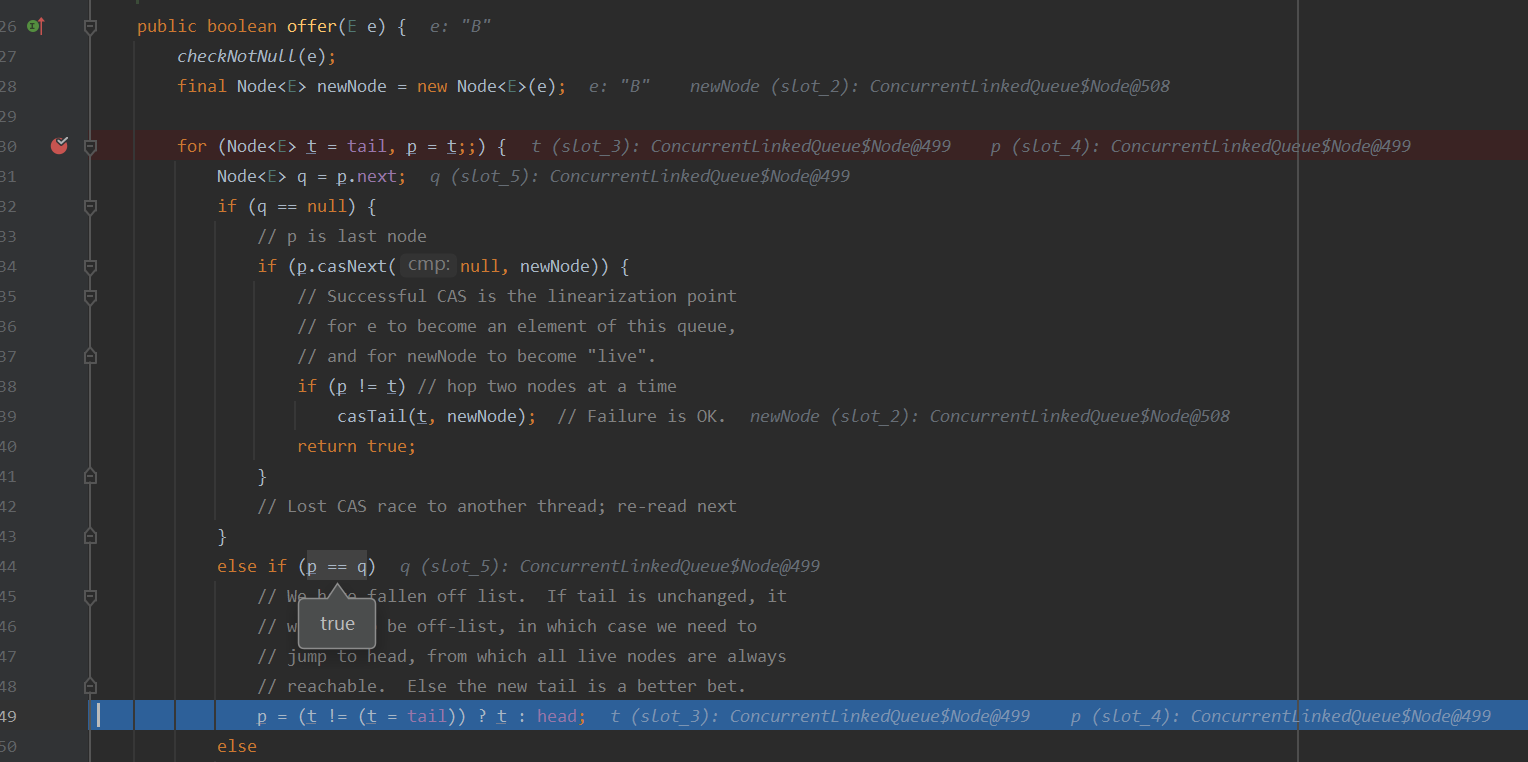Click the 'checkNotNull' method call
The image size is (1528, 762).
[237, 56]
